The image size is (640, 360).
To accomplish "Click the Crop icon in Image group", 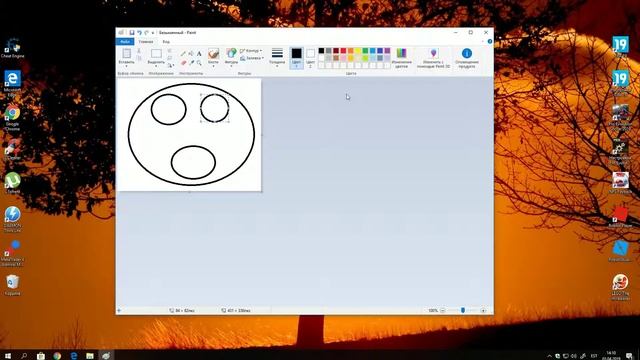I will (x=170, y=51).
